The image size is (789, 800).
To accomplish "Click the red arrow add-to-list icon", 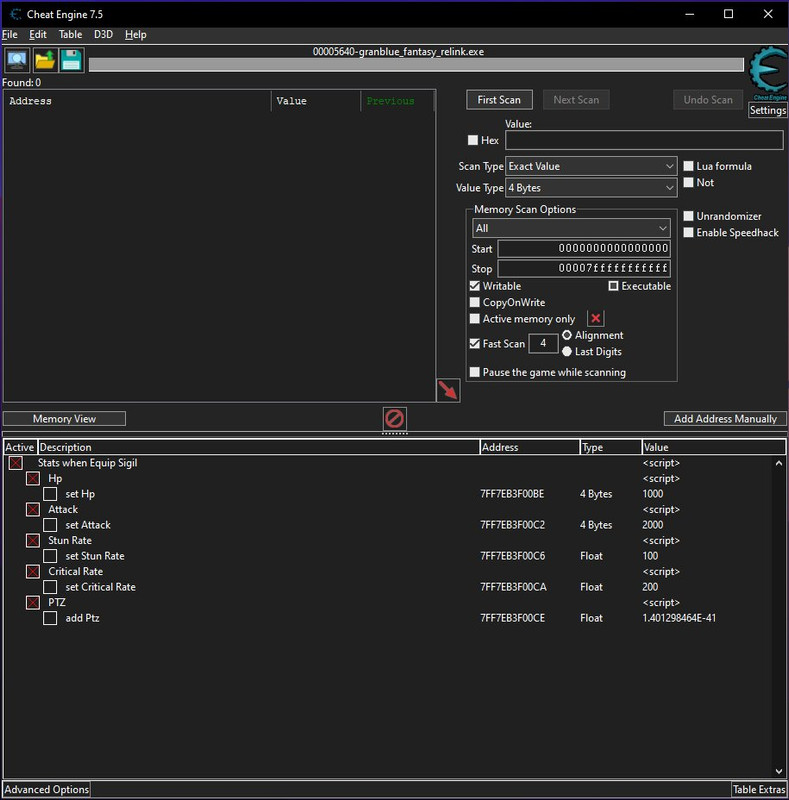I will tap(448, 390).
